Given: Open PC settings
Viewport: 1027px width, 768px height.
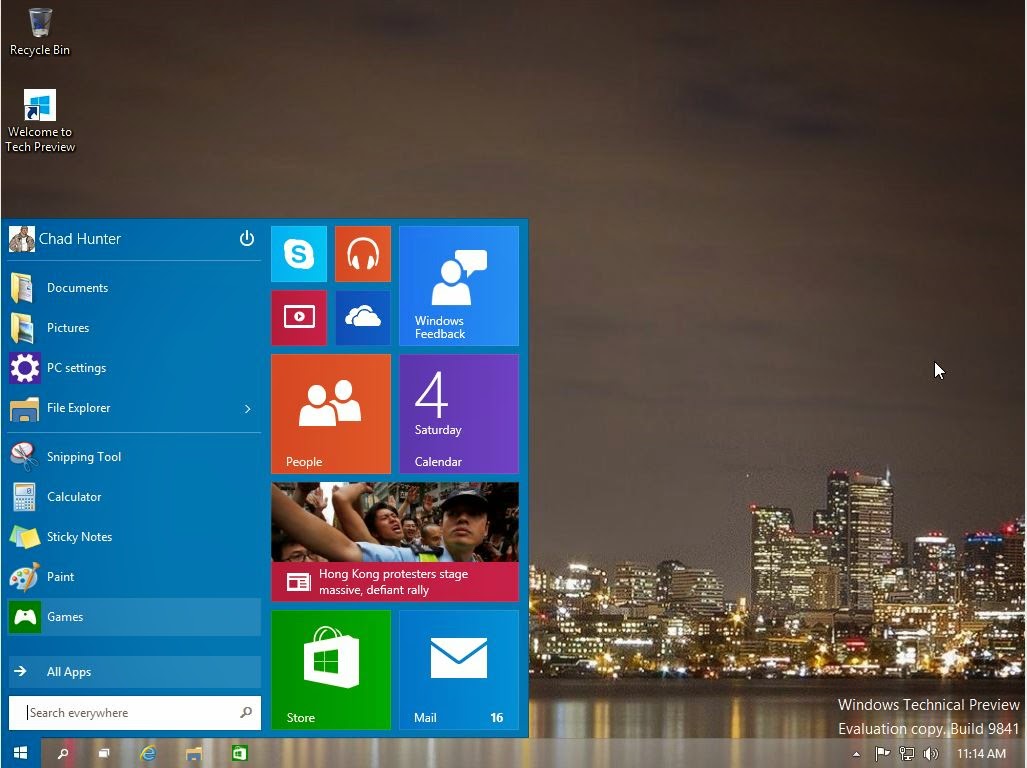Looking at the screenshot, I should [x=134, y=368].
